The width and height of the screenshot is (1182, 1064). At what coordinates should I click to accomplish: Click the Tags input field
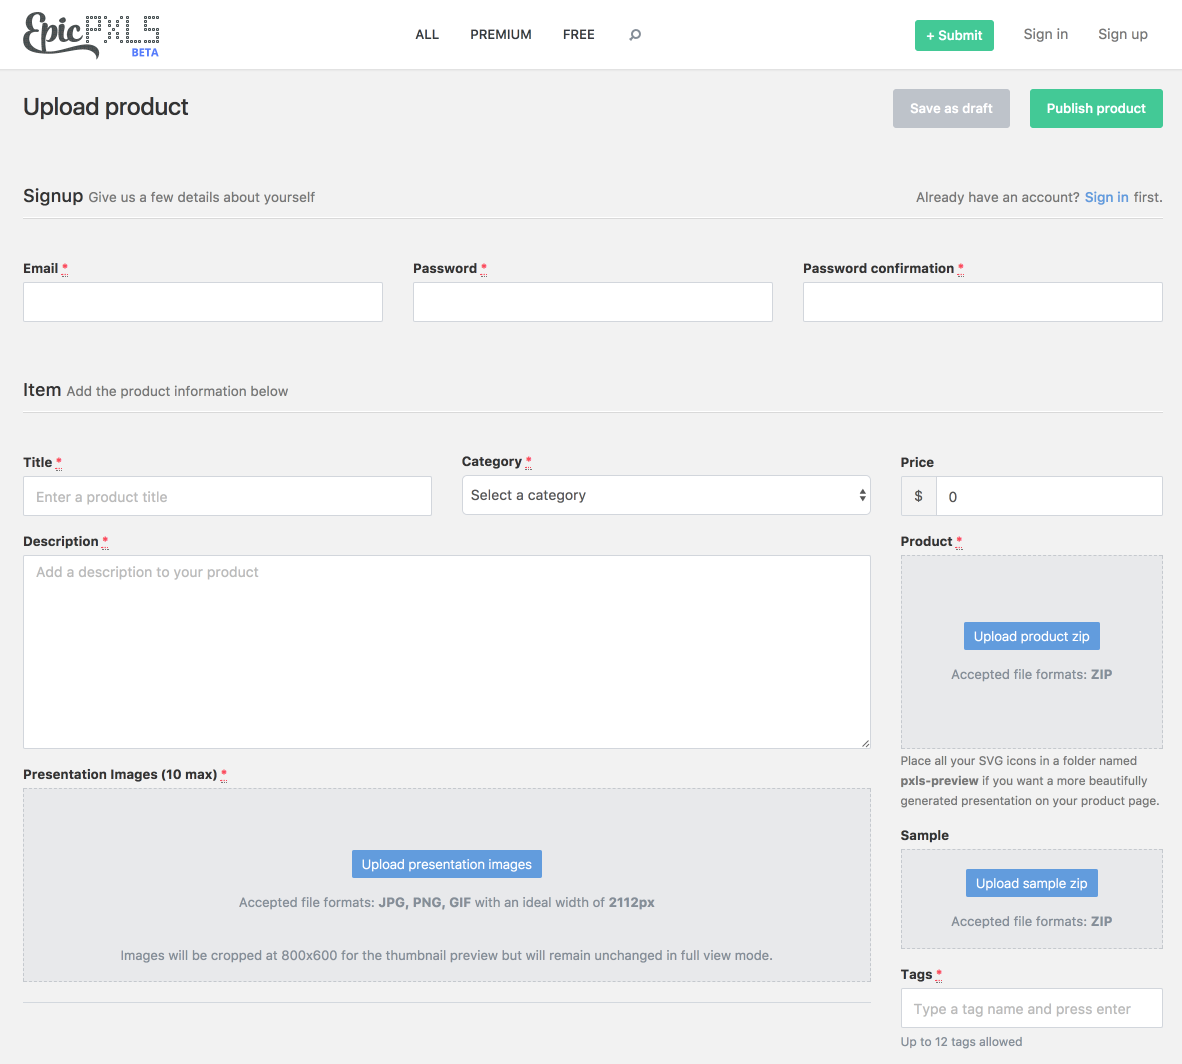(1031, 1008)
